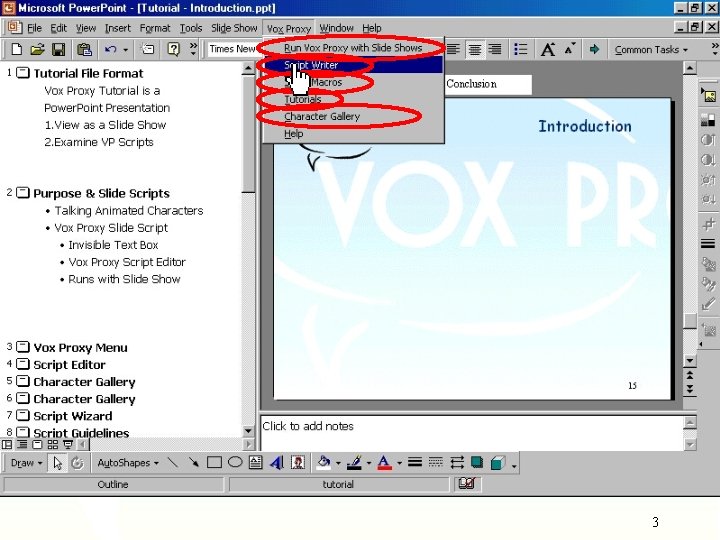Expand more Standard toolbar buttons
Viewport: 720px width, 540px height.
coord(193,49)
